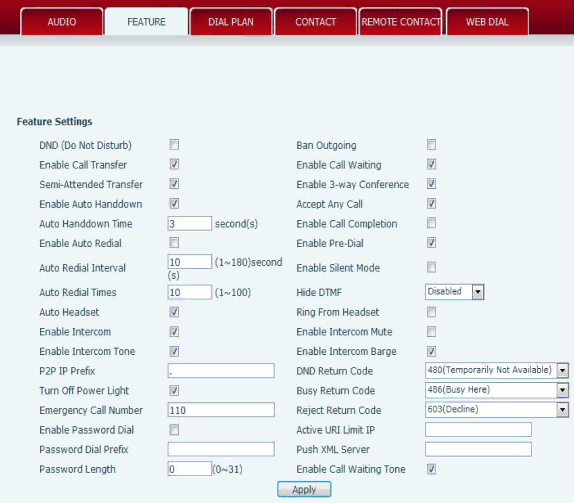574x503 pixels.
Task: Open the REMOTE CONTACT tab
Action: pos(401,22)
